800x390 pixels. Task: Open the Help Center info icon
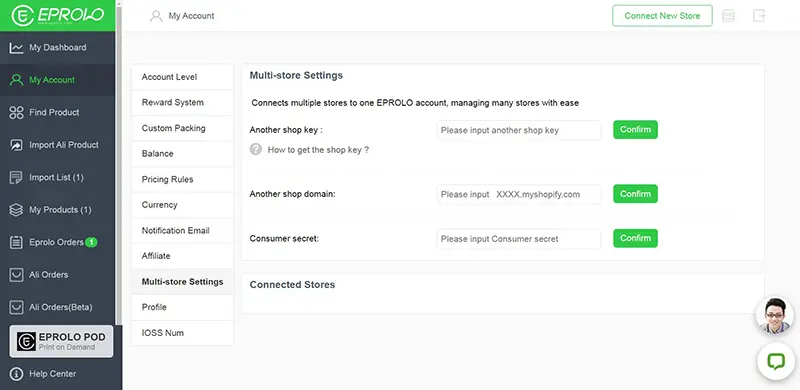click(x=16, y=374)
